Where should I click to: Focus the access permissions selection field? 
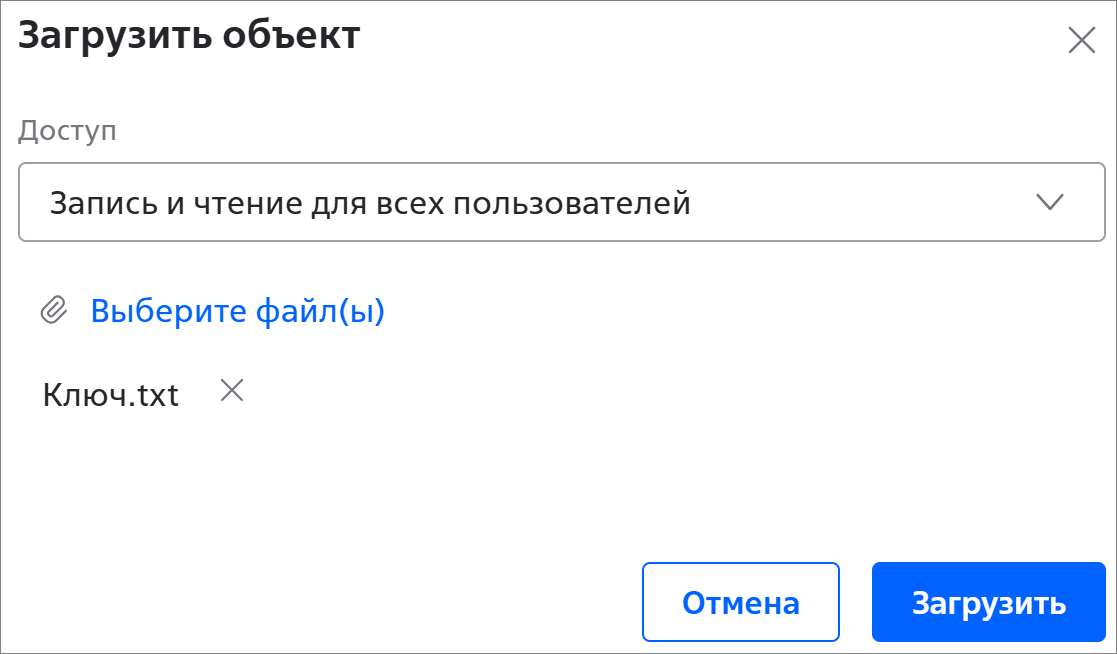pyautogui.click(x=561, y=203)
